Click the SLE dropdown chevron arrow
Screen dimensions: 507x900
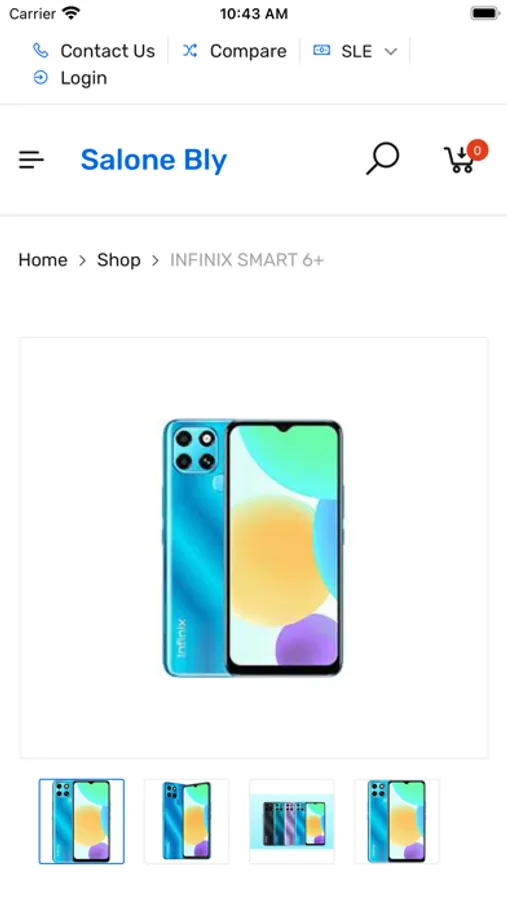tap(390, 52)
